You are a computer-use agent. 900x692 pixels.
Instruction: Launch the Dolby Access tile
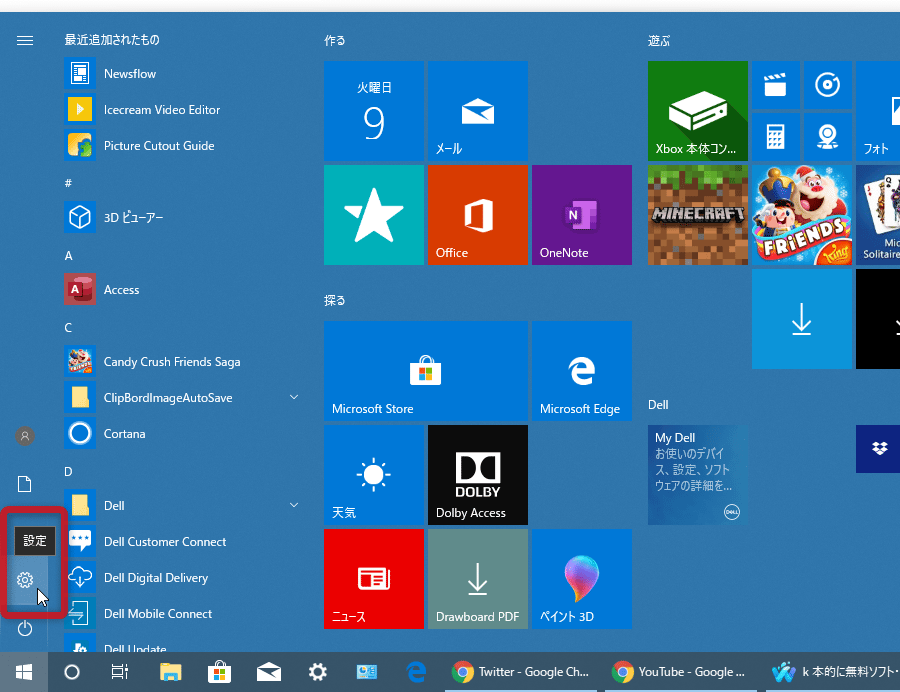tap(478, 475)
